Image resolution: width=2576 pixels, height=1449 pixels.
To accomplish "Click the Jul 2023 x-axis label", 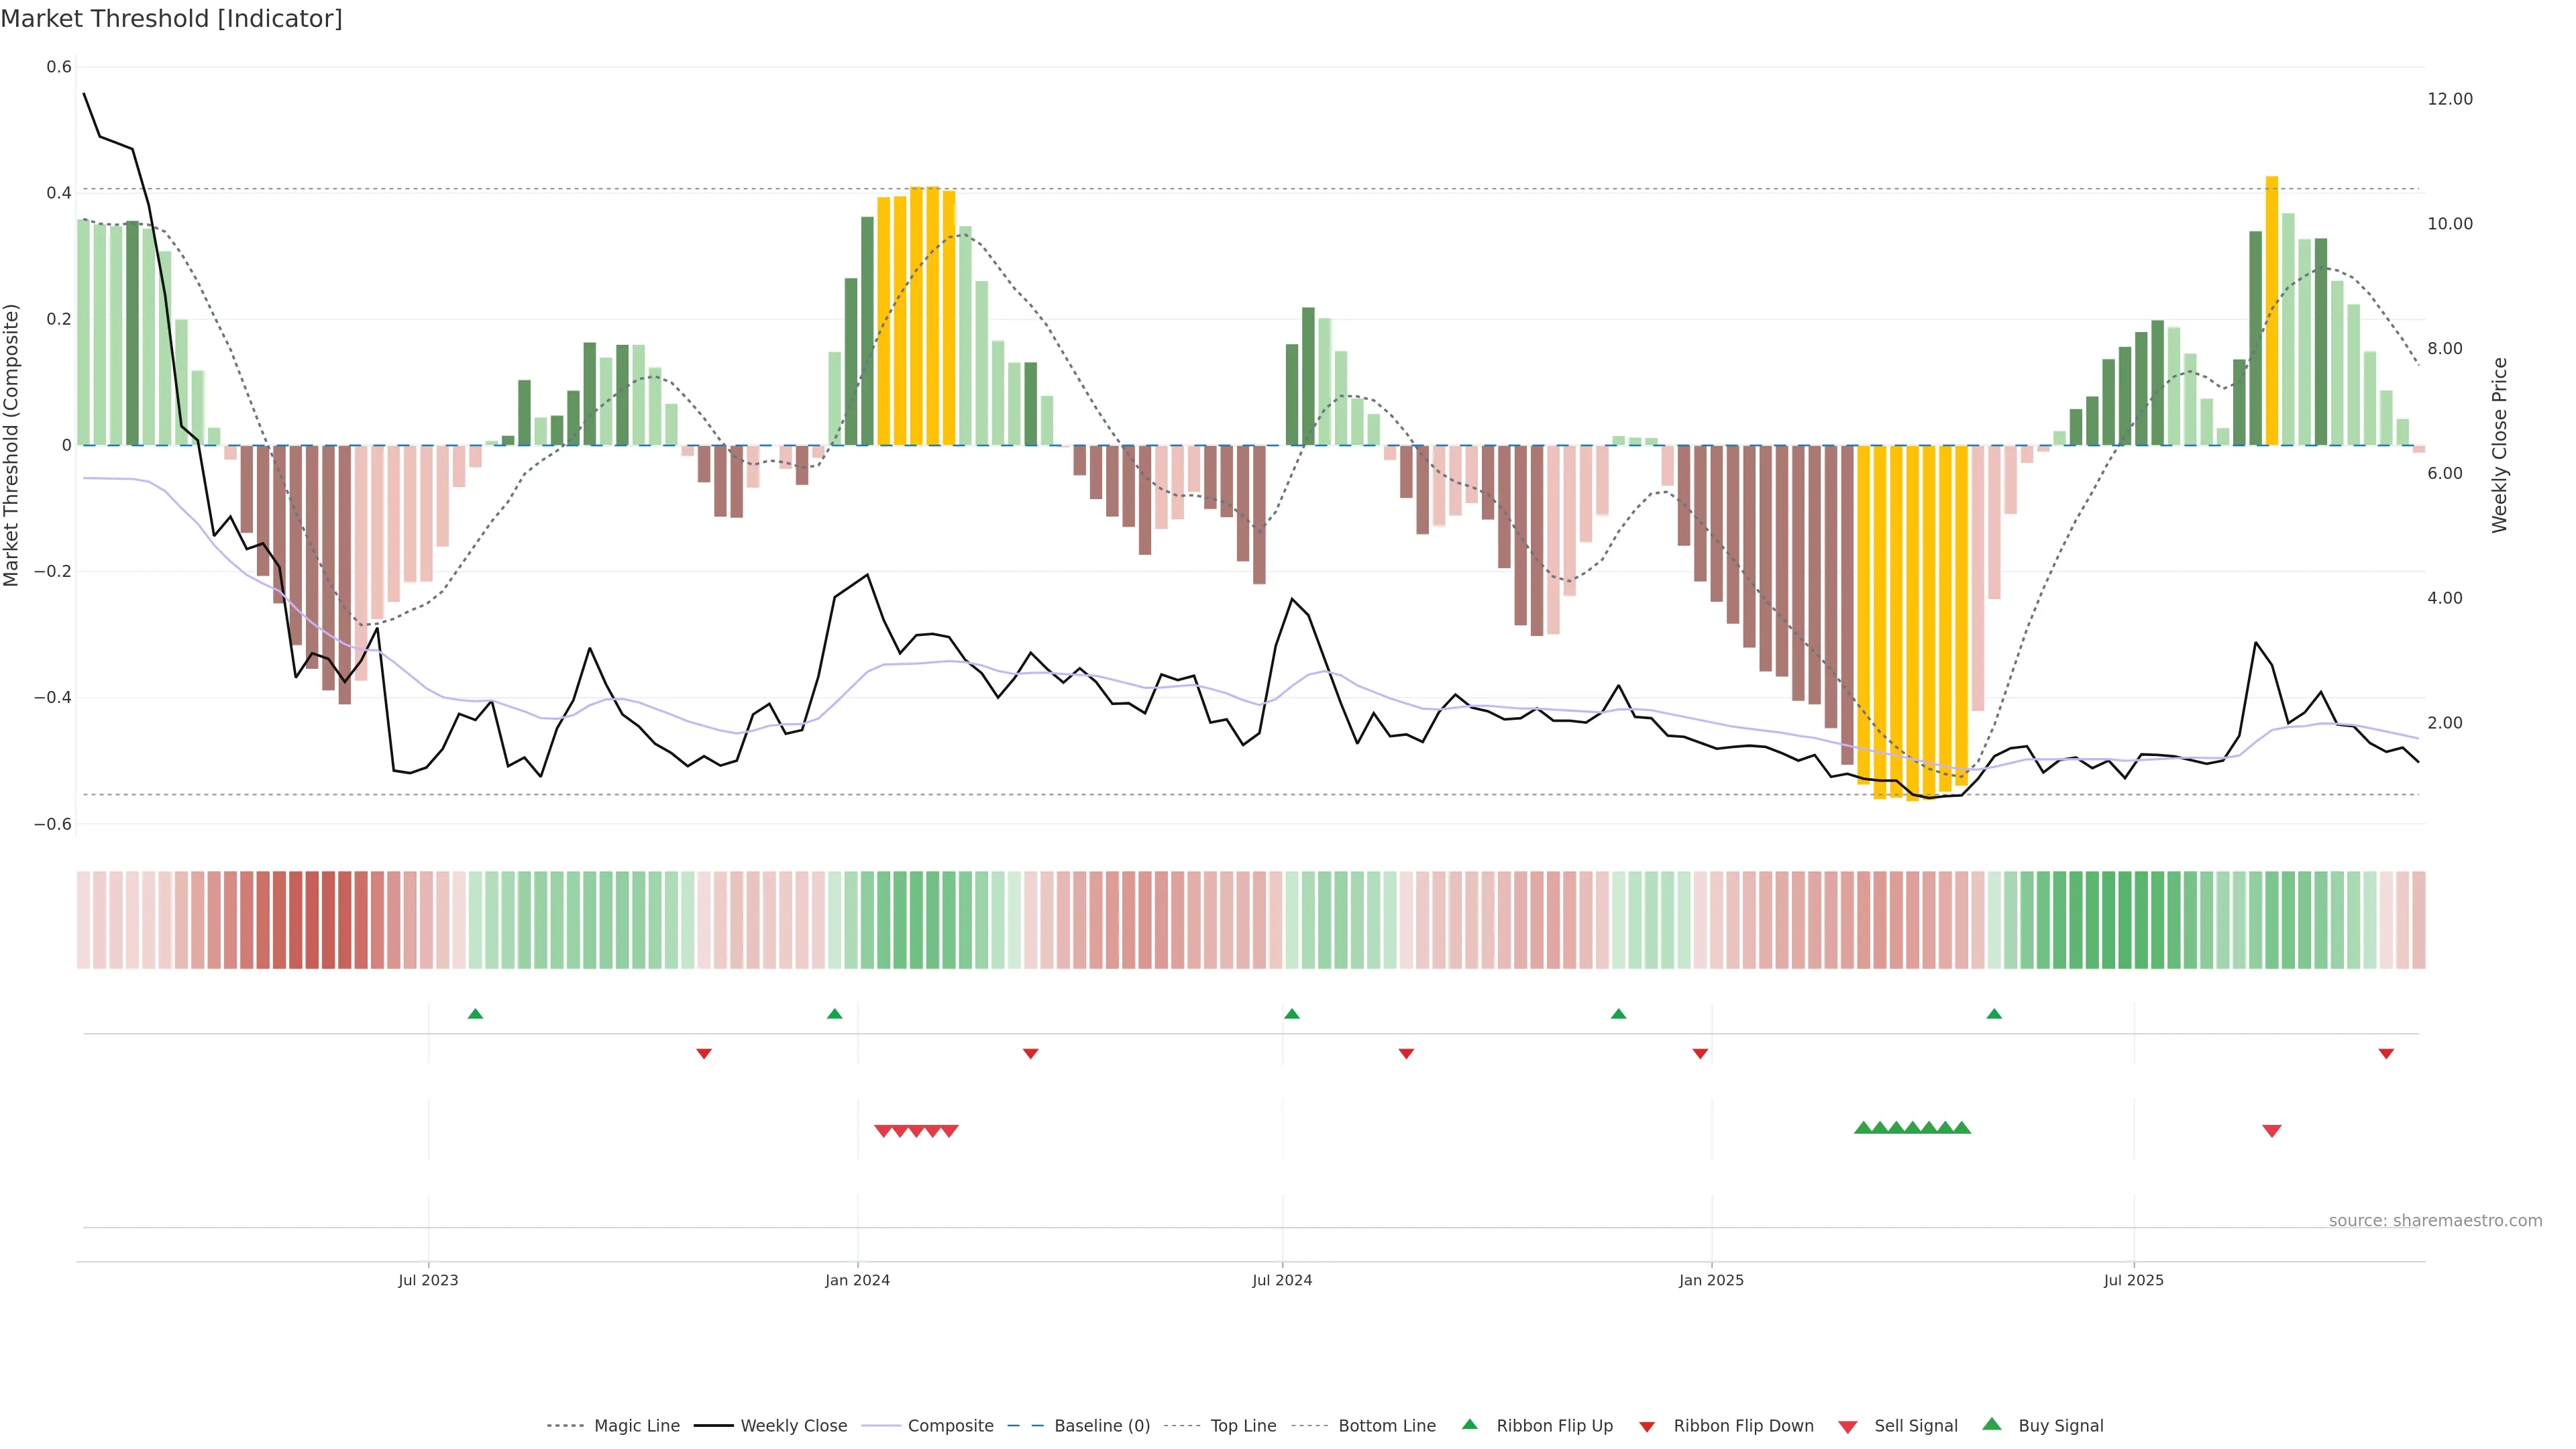I will click(x=428, y=1280).
